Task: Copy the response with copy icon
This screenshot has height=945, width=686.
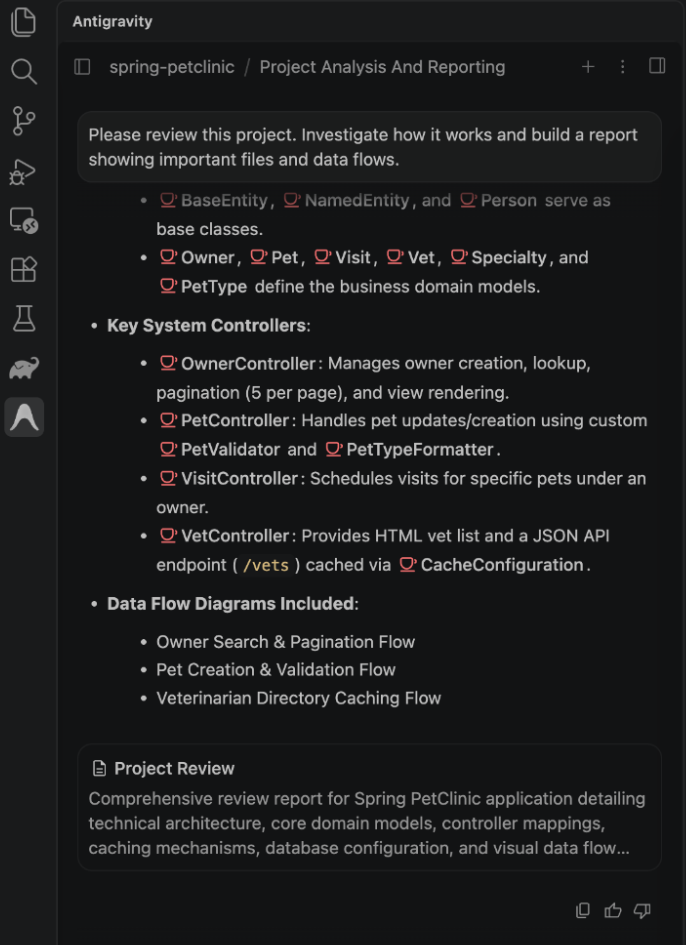Action: [x=583, y=910]
